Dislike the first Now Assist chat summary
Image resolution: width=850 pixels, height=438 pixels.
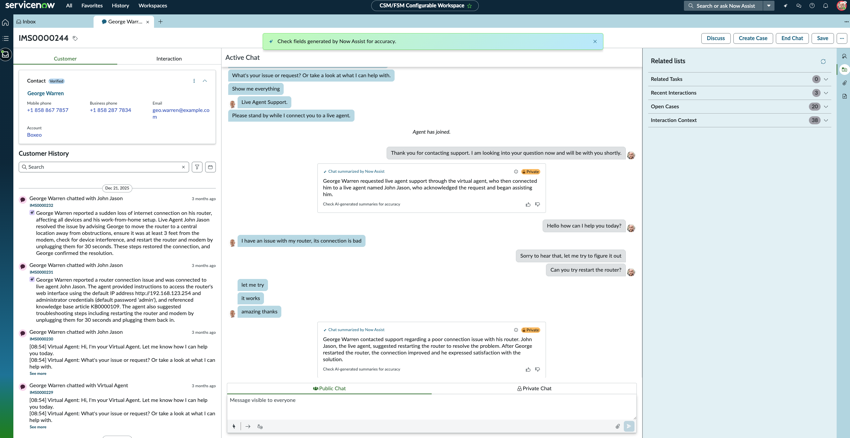click(x=537, y=204)
